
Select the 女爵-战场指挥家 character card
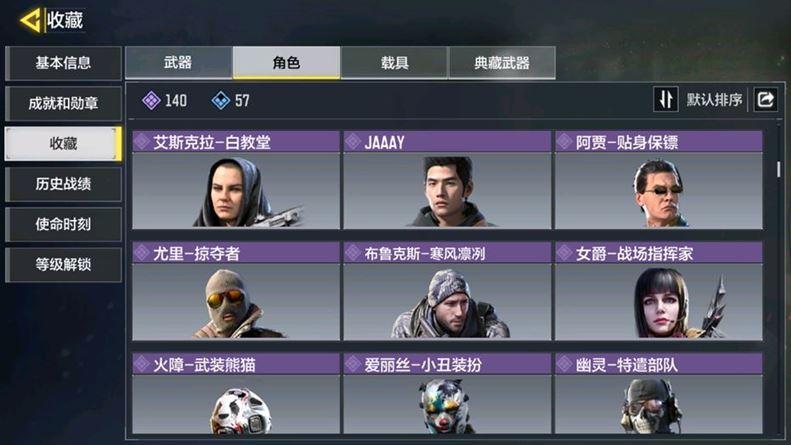(659, 291)
